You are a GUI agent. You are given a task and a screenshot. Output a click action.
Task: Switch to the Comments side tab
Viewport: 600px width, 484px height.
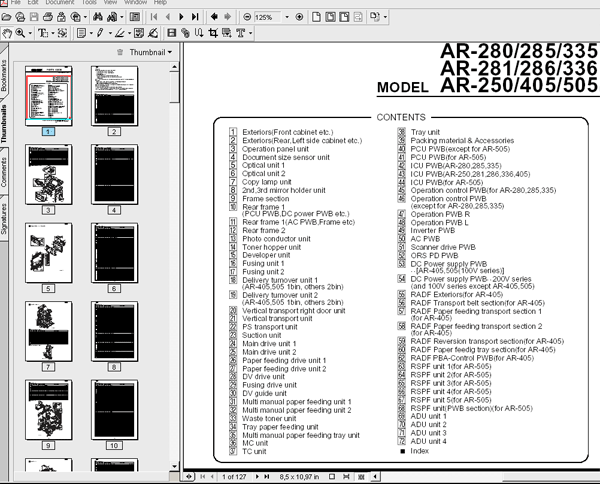pyautogui.click(x=5, y=171)
